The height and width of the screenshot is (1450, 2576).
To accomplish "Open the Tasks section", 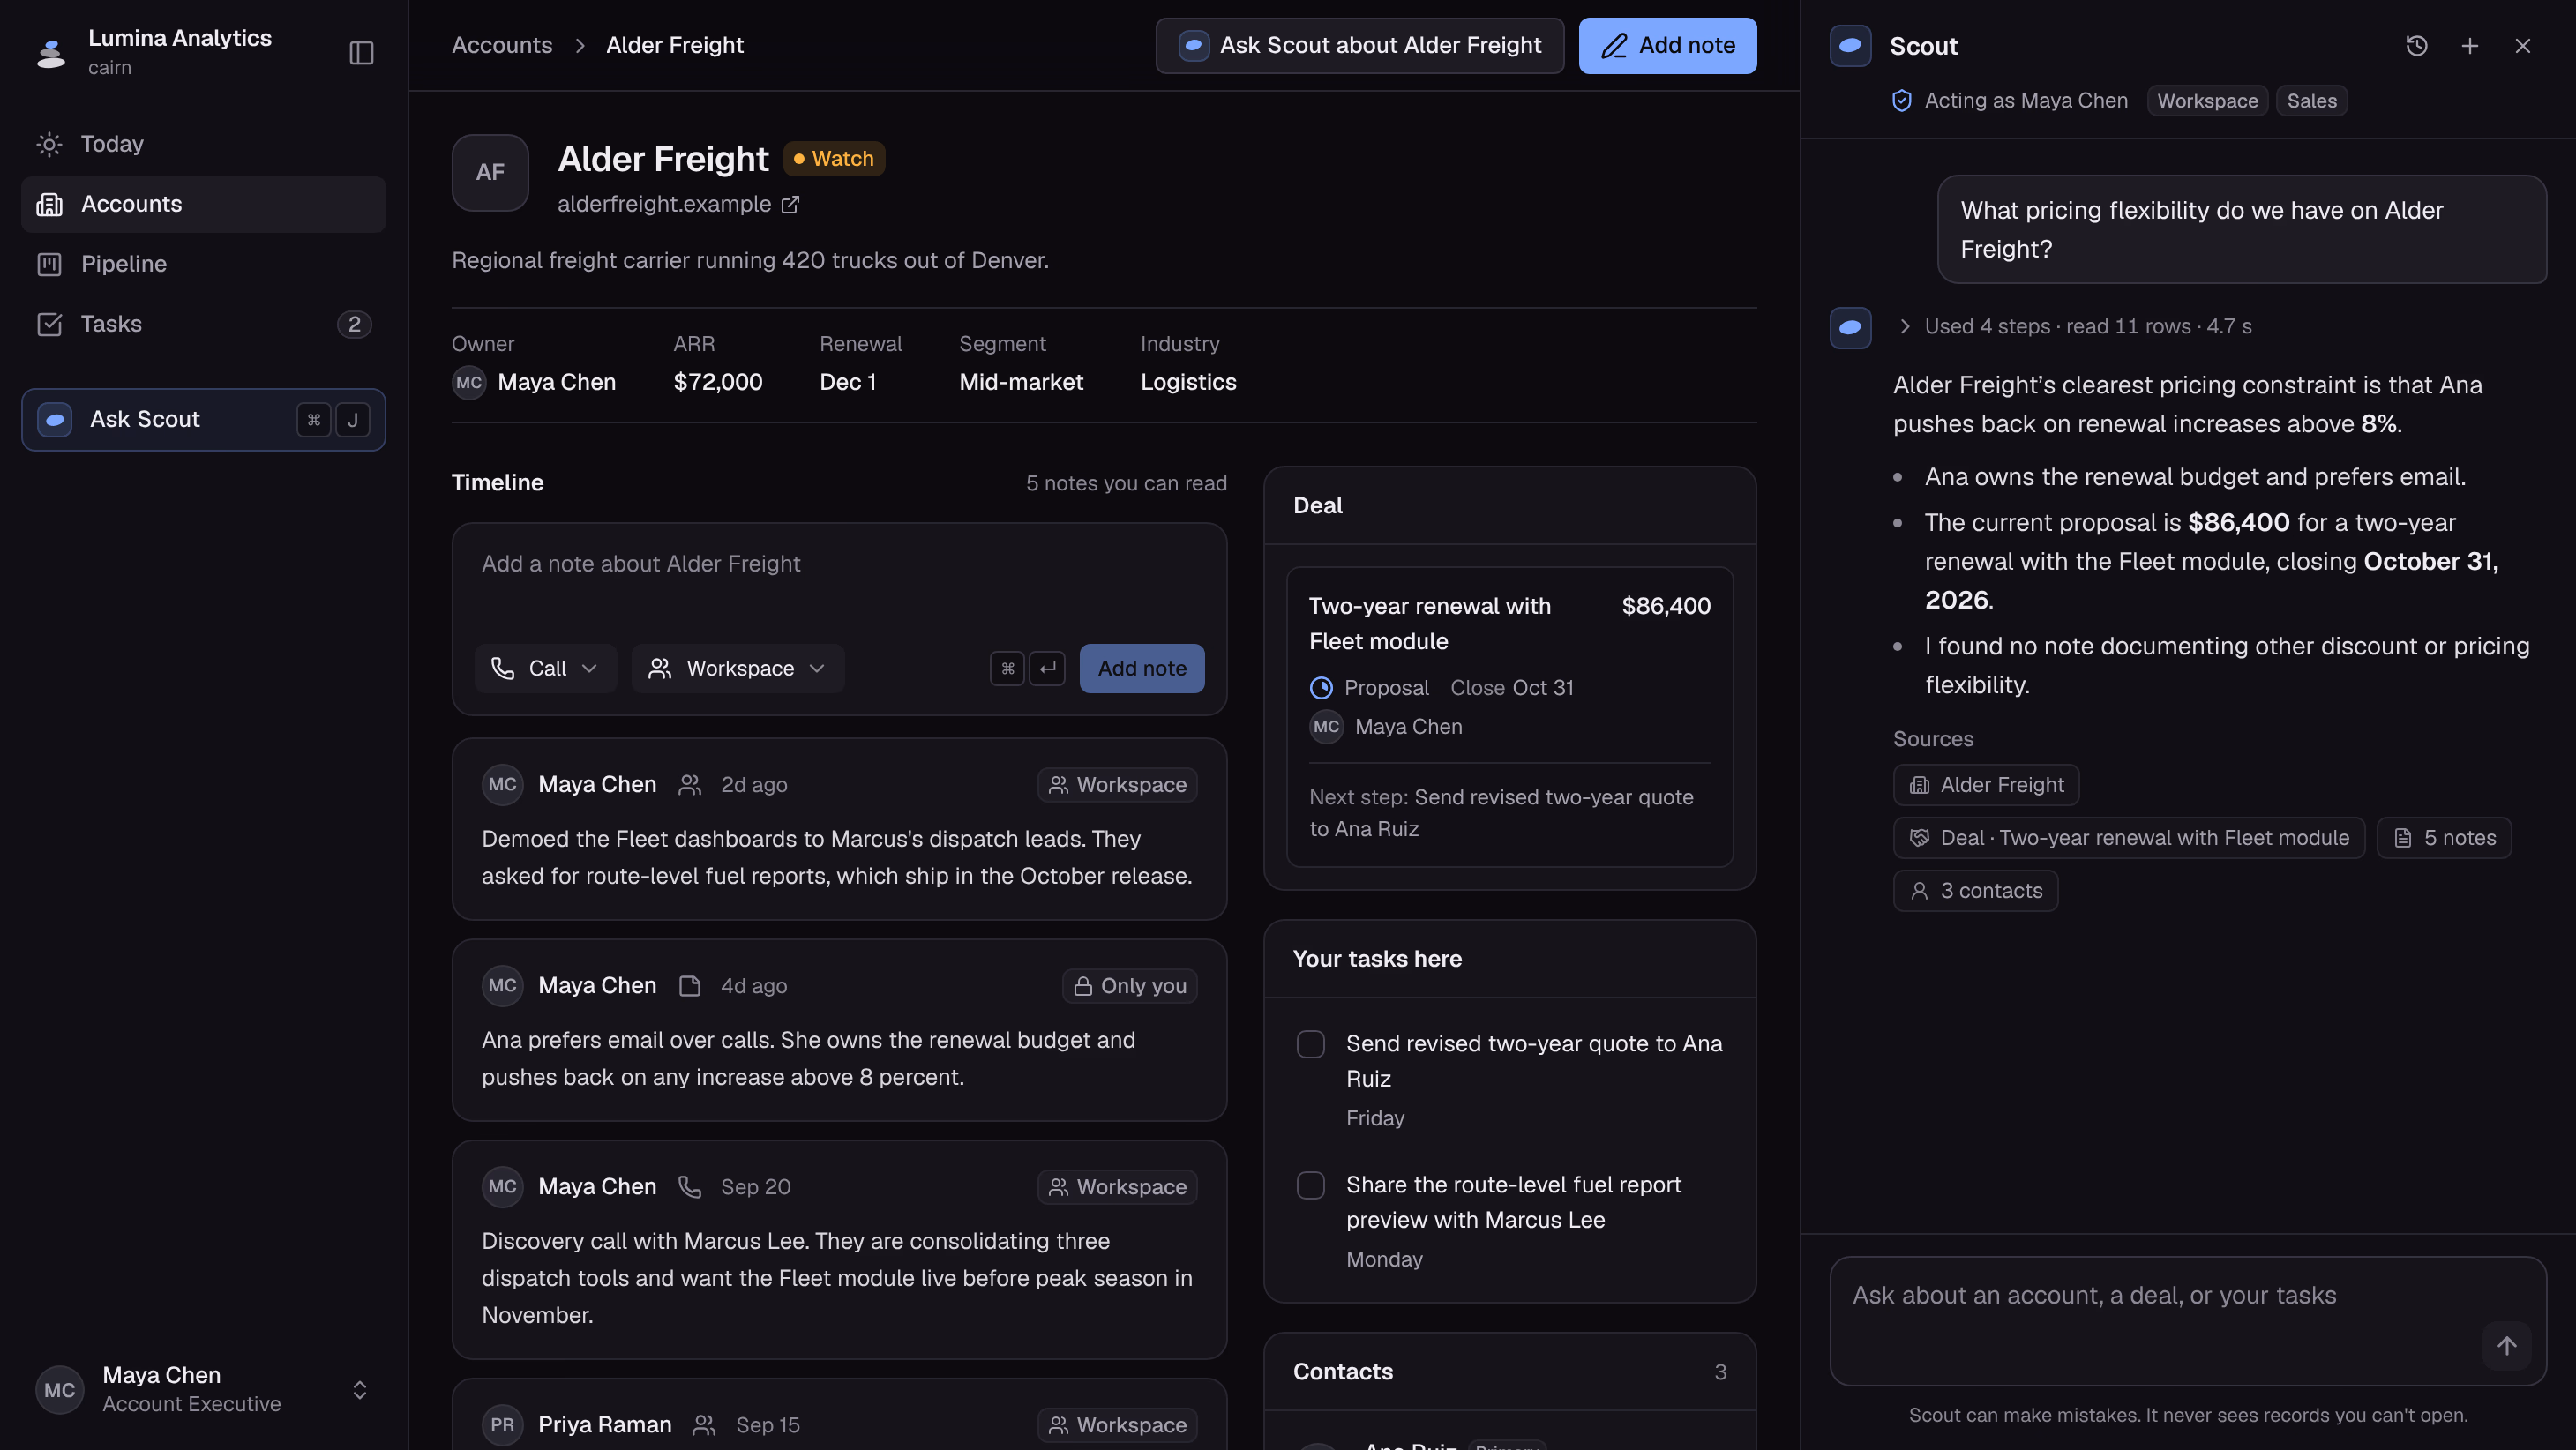I will tap(203, 324).
